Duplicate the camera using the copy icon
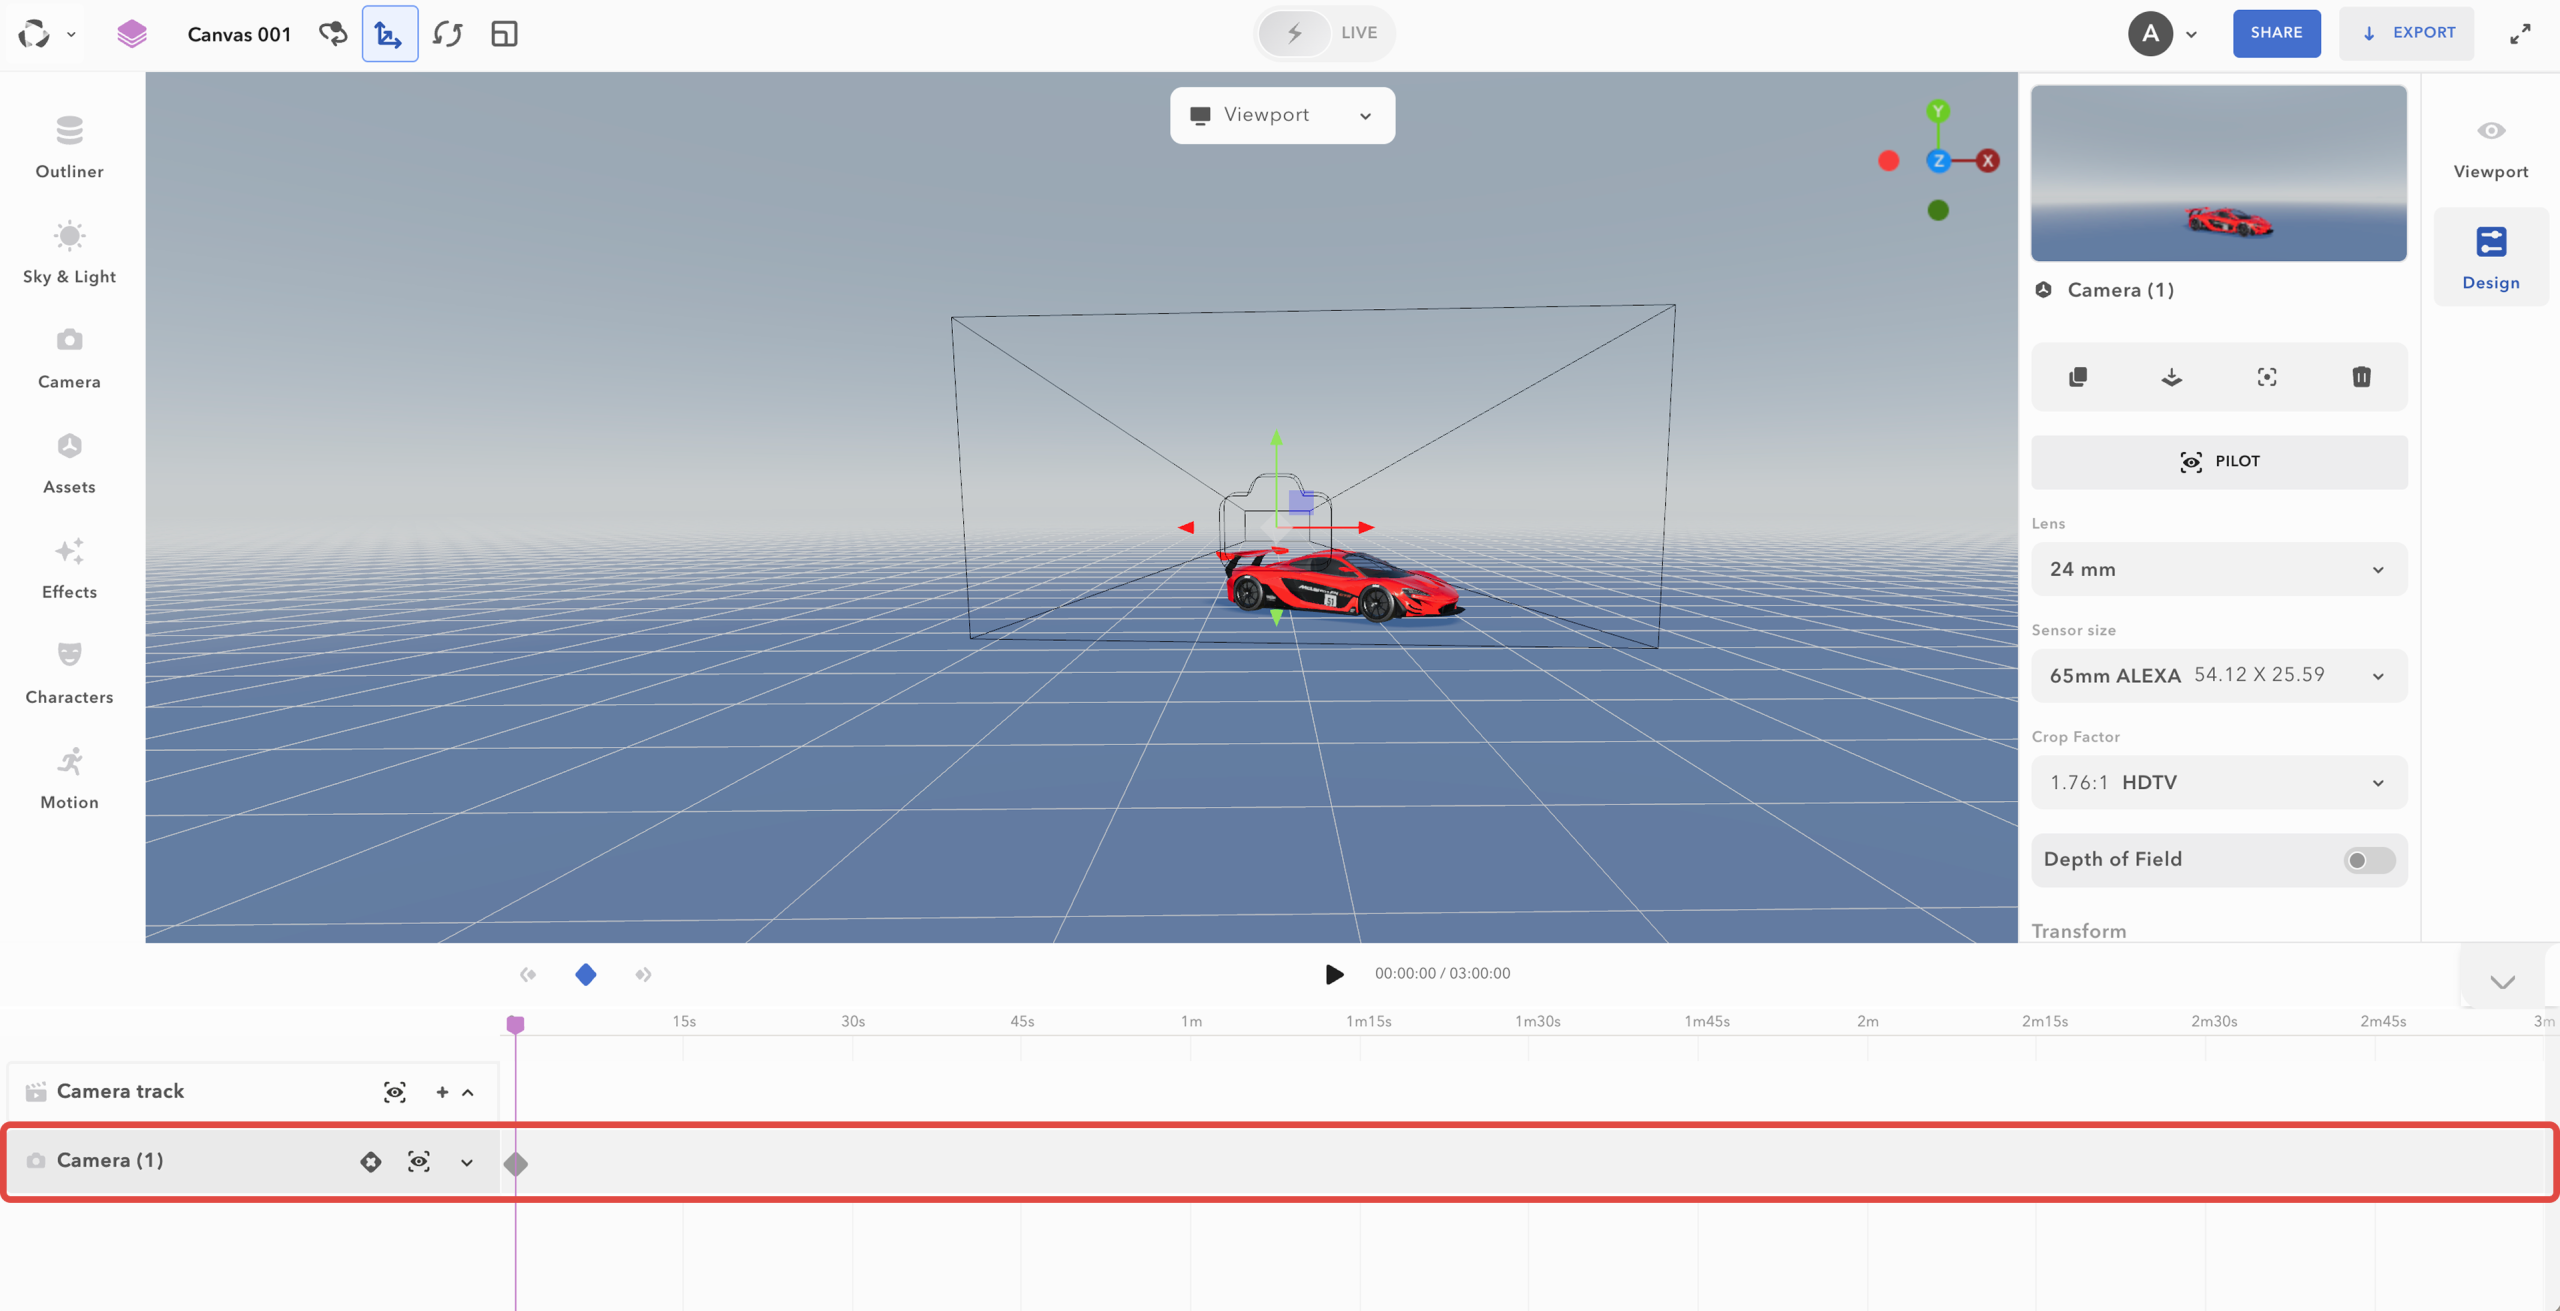2560x1311 pixels. coord(2079,377)
